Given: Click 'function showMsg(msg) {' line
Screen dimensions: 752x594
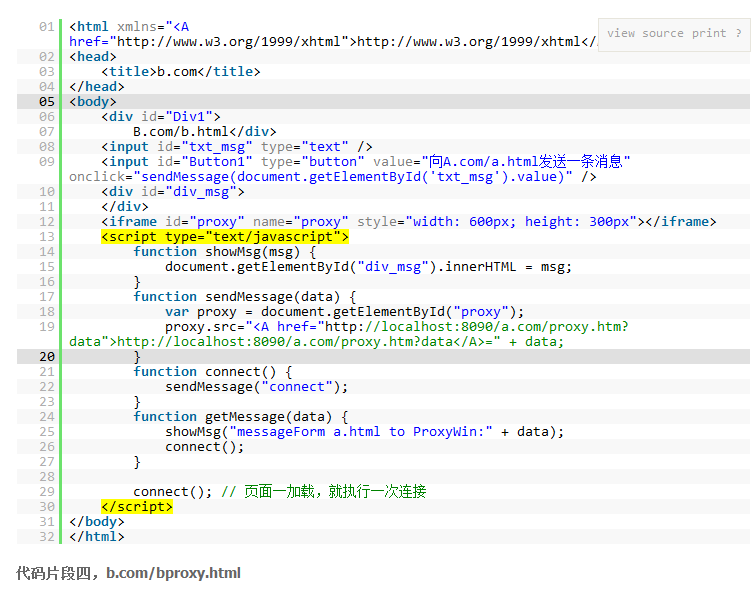Looking at the screenshot, I should (x=224, y=252).
